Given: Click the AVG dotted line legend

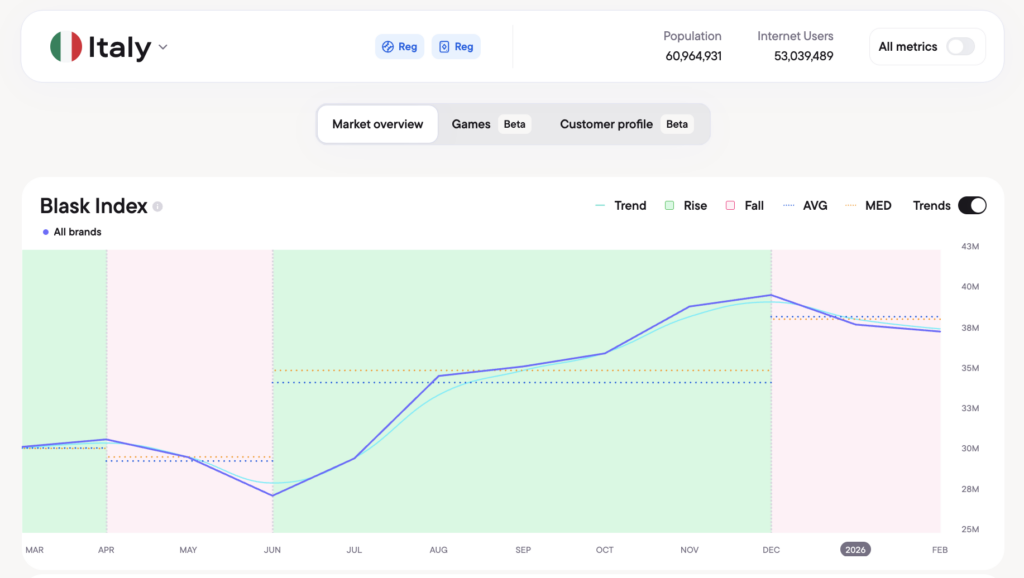Looking at the screenshot, I should (789, 206).
